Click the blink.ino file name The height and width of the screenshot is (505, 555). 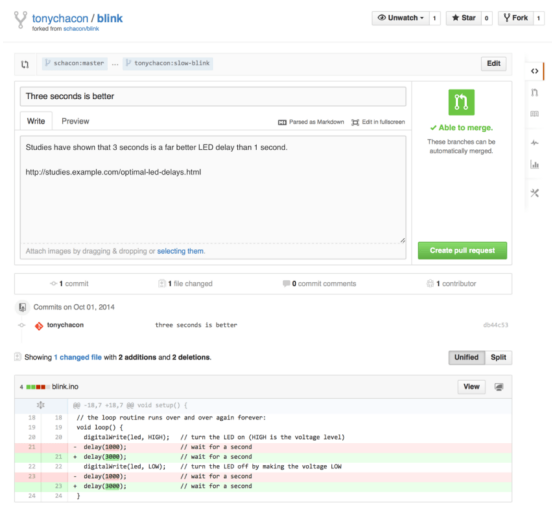pyautogui.click(x=65, y=387)
